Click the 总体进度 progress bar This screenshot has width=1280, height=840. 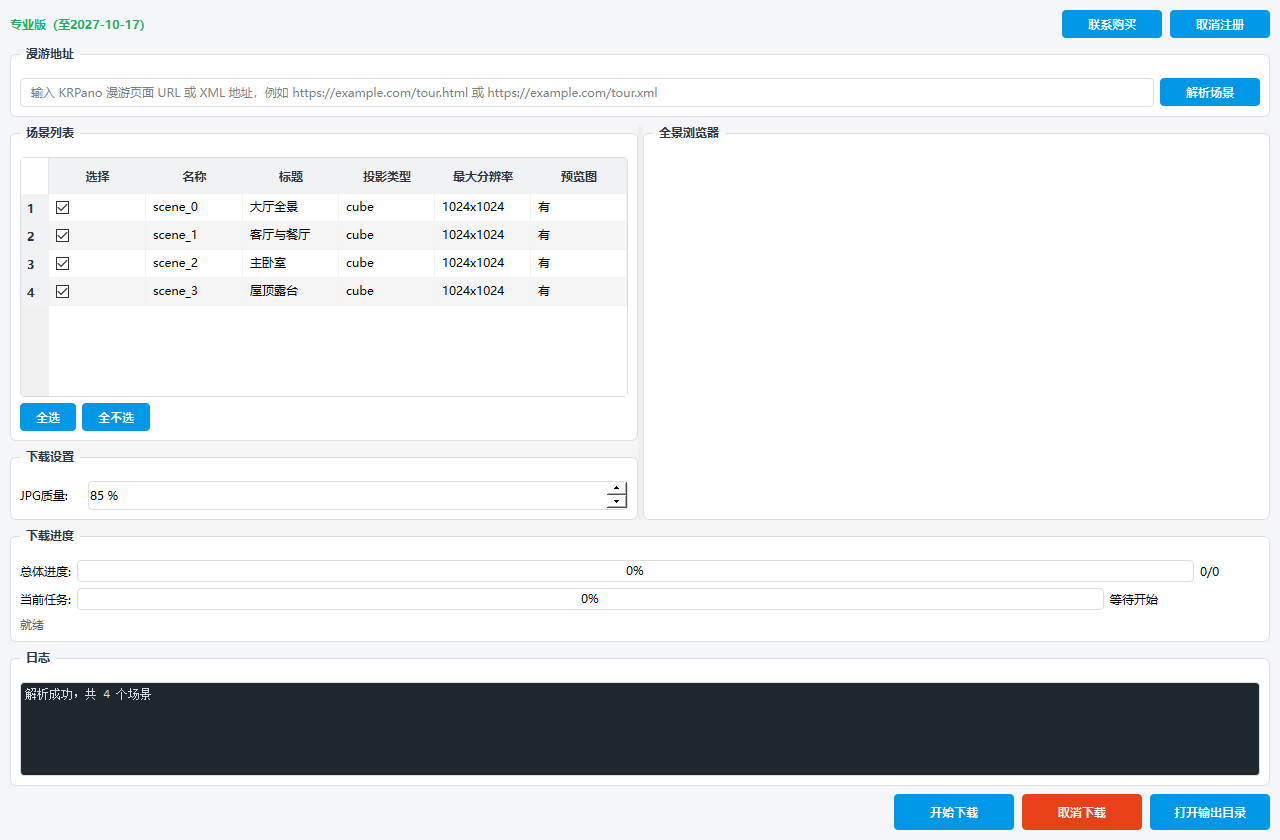click(x=635, y=571)
